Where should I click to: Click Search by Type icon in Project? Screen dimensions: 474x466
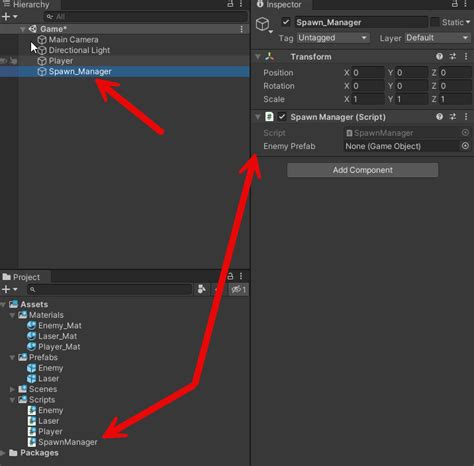click(202, 289)
